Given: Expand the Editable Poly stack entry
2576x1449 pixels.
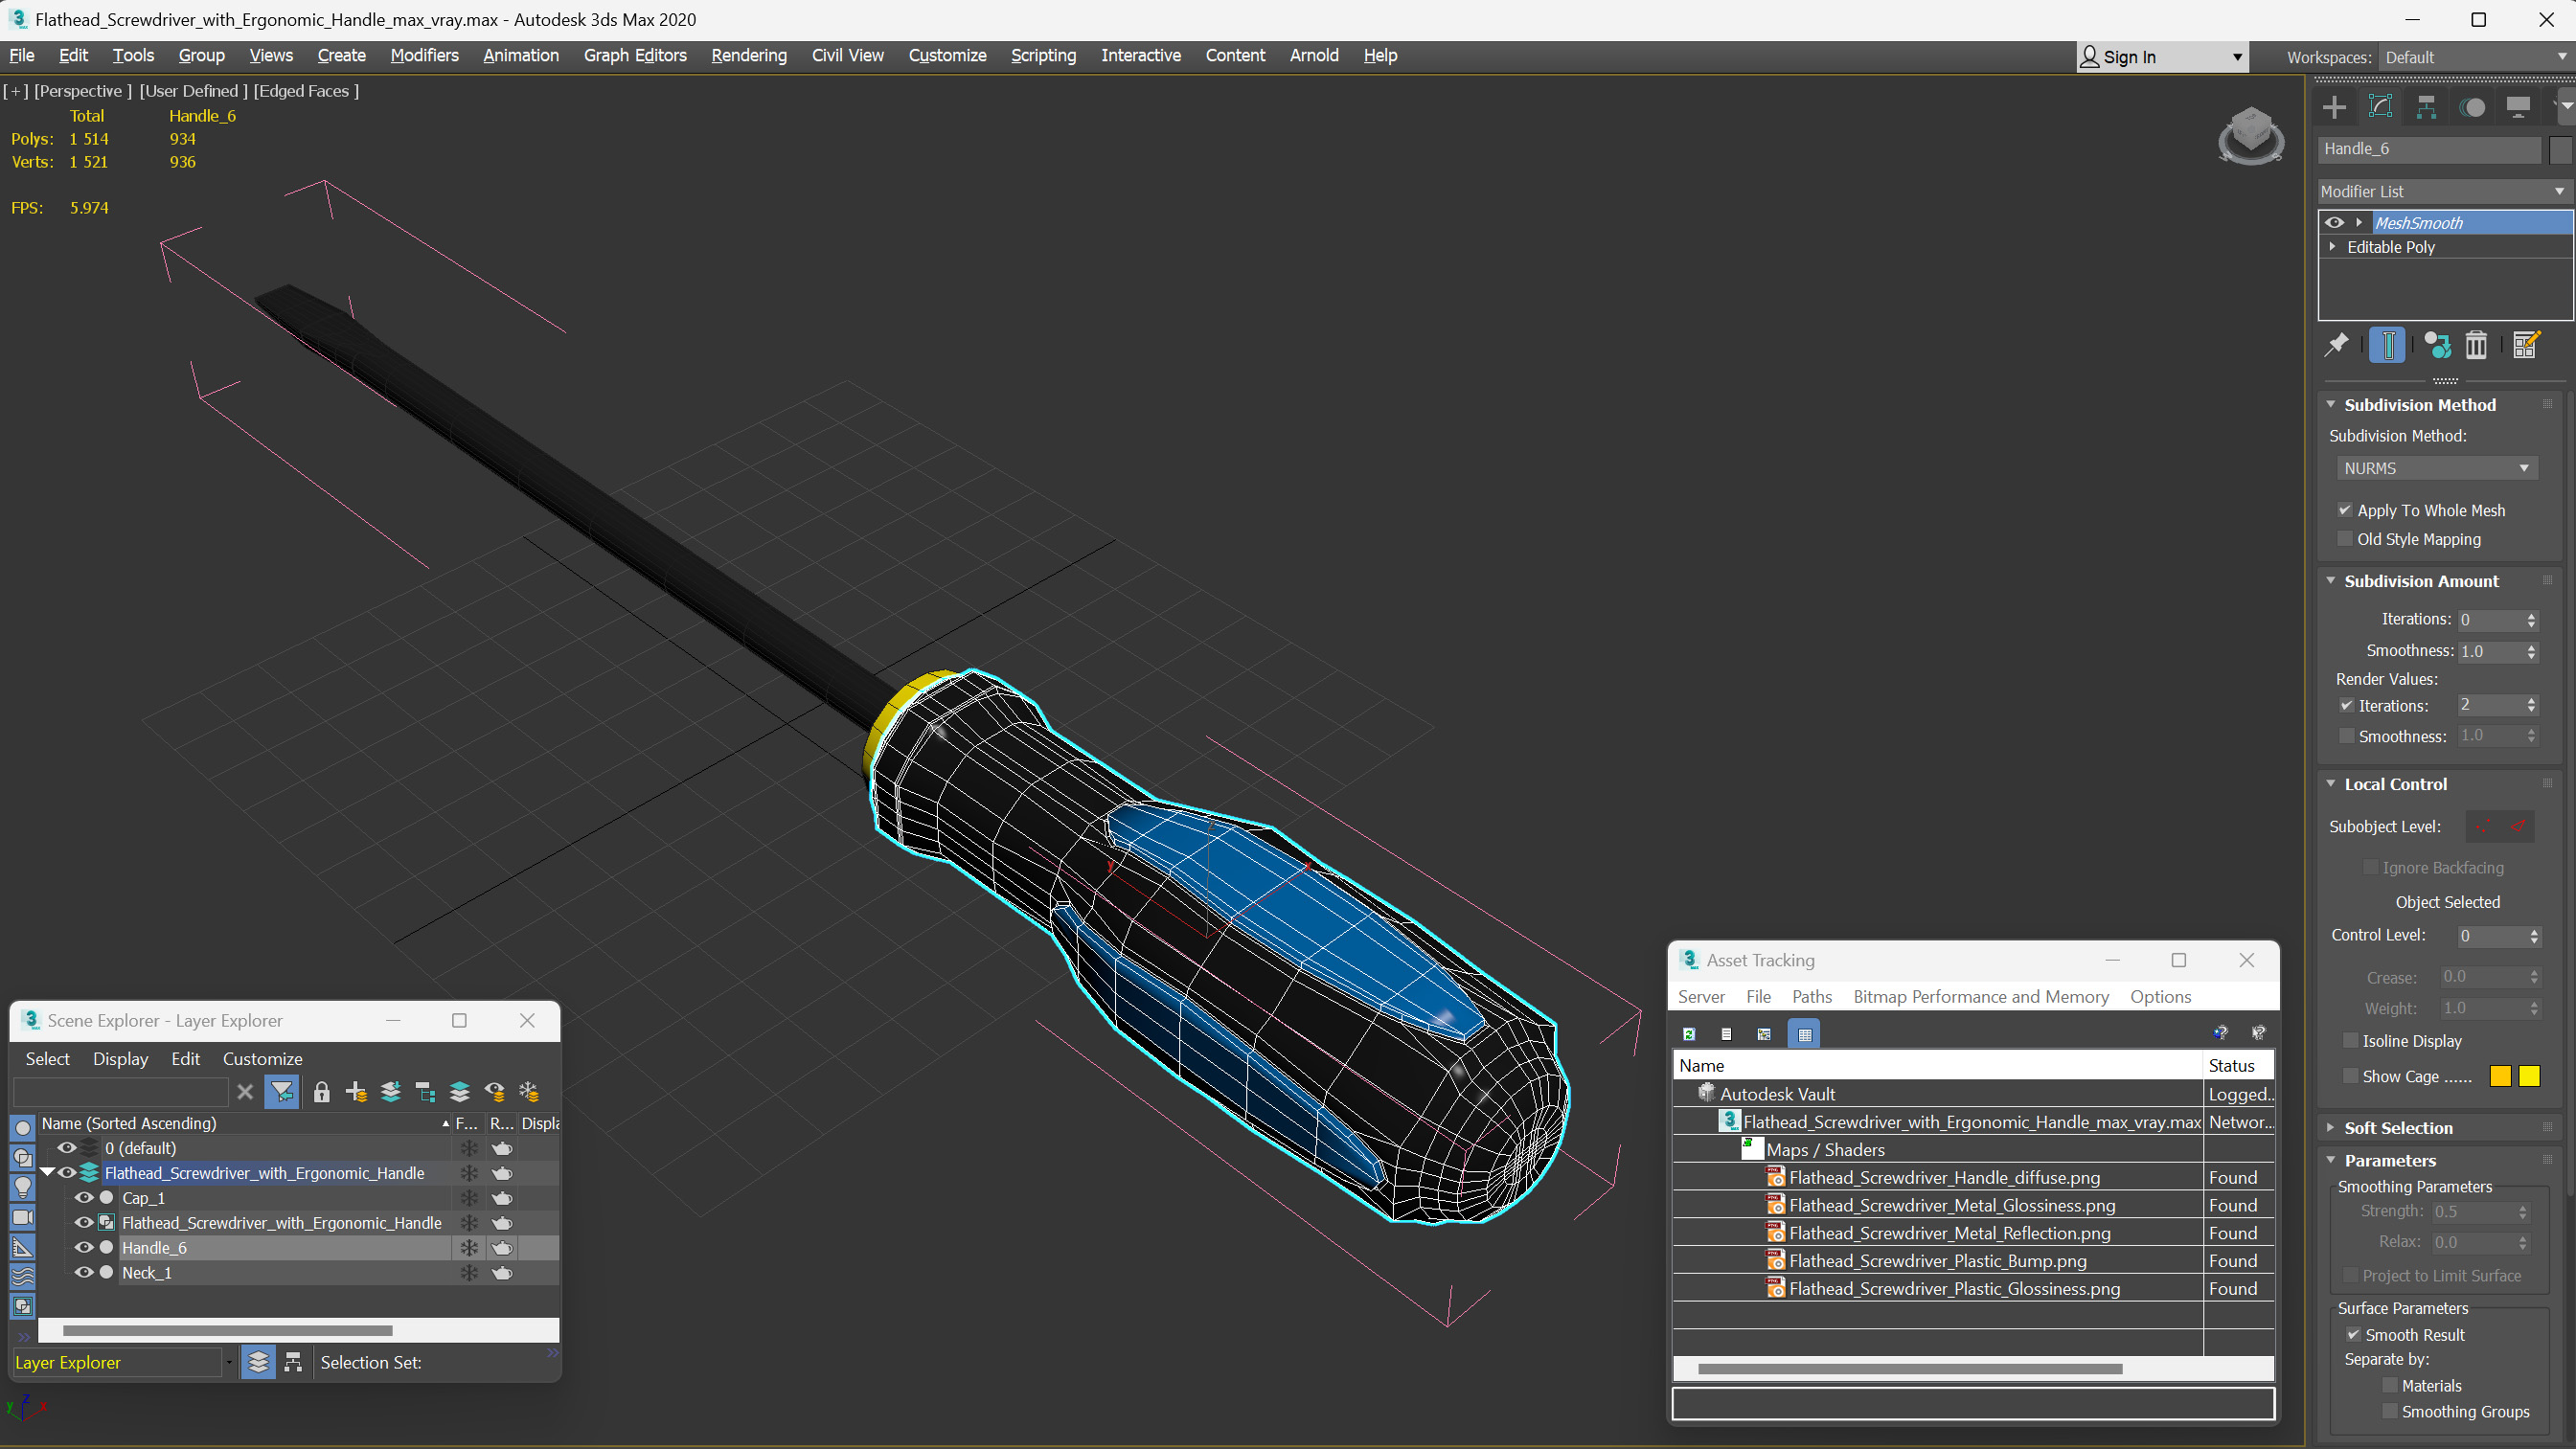Looking at the screenshot, I should [2333, 246].
